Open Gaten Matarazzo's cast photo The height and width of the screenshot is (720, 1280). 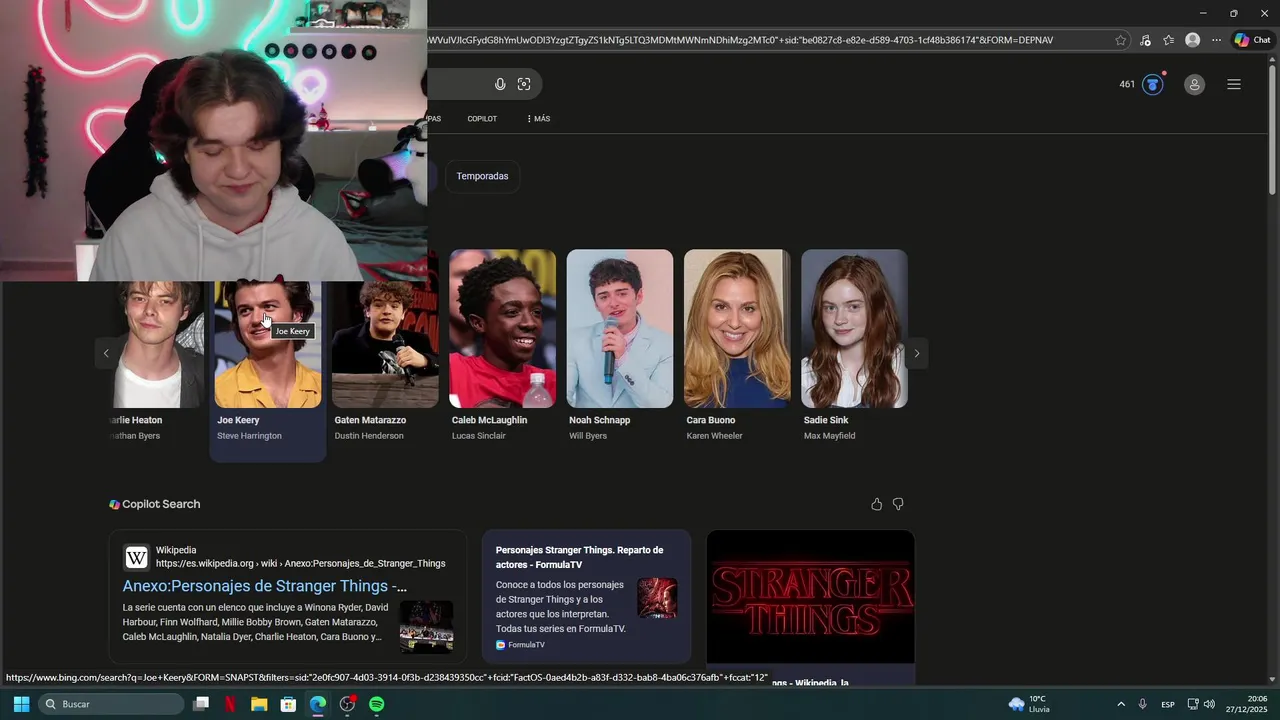(385, 345)
